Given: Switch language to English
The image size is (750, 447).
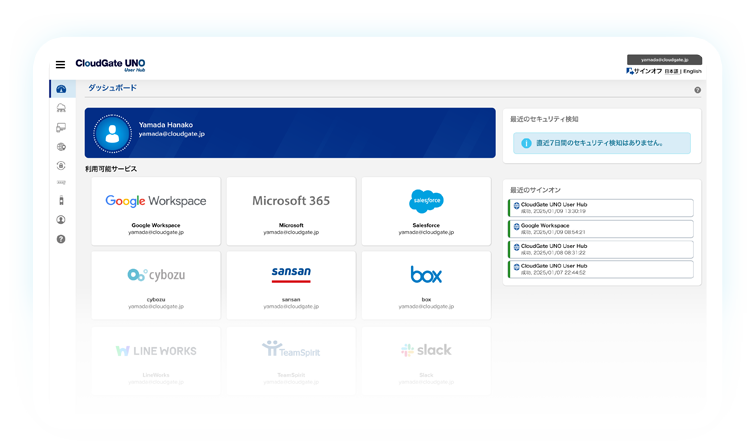Looking at the screenshot, I should coord(692,71).
